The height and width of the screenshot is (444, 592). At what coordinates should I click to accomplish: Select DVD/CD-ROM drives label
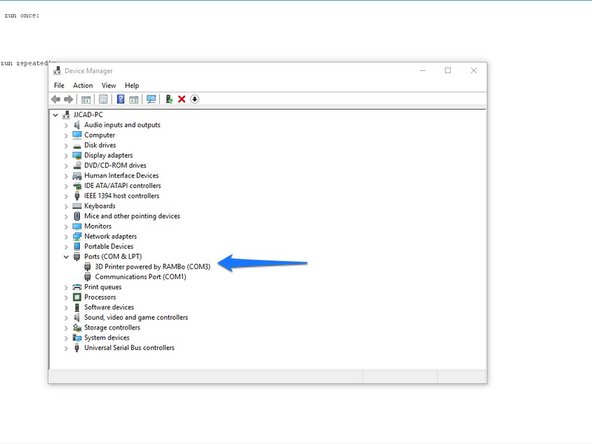115,165
